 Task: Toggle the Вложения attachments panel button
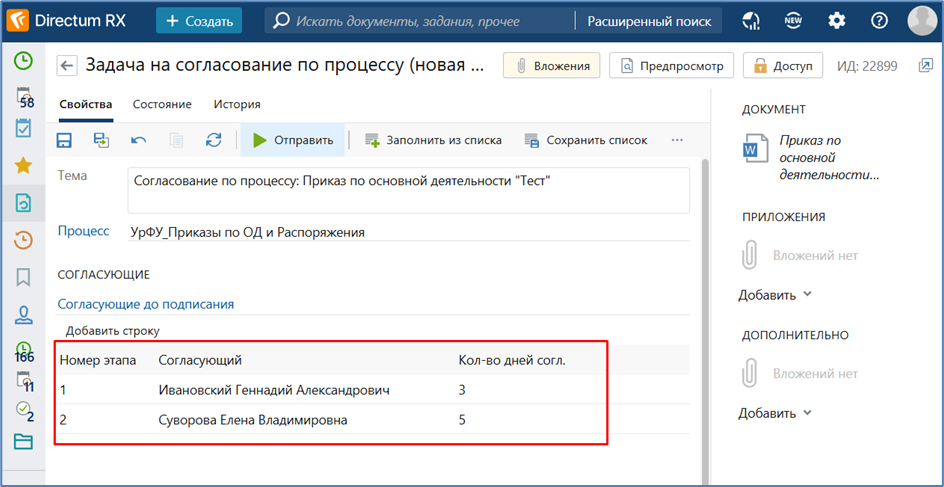[x=552, y=66]
